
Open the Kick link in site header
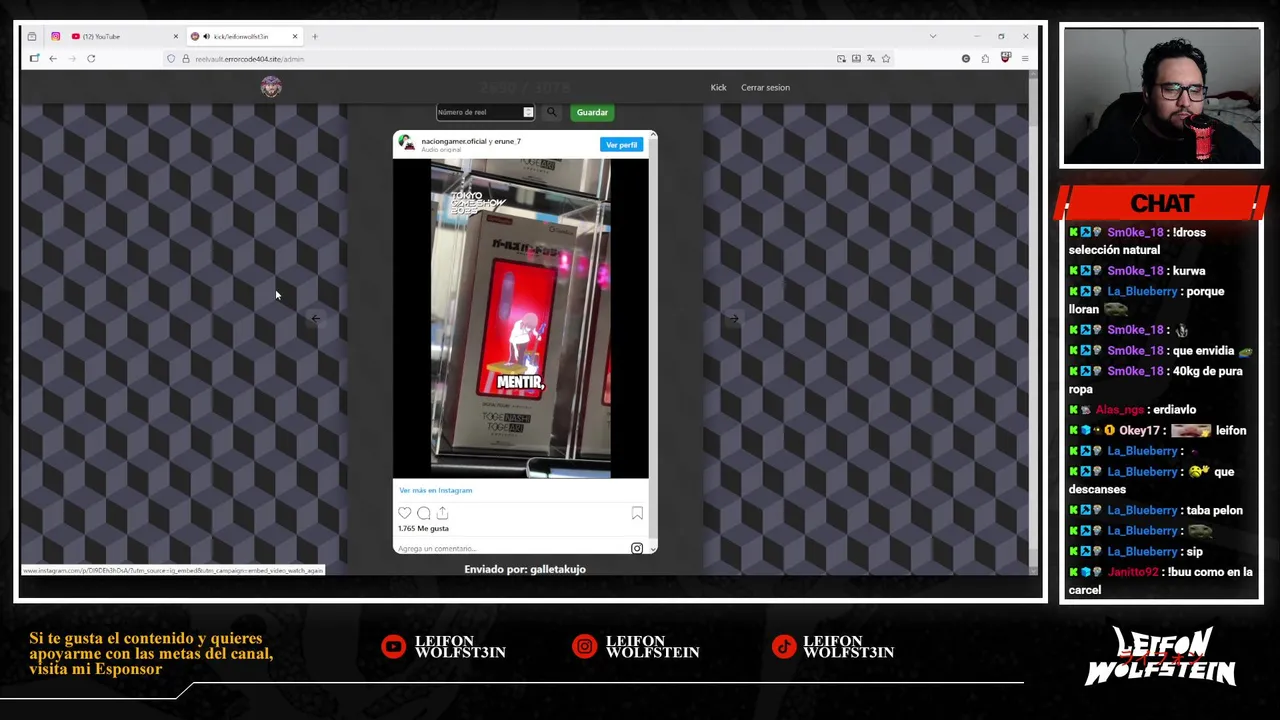pos(718,87)
